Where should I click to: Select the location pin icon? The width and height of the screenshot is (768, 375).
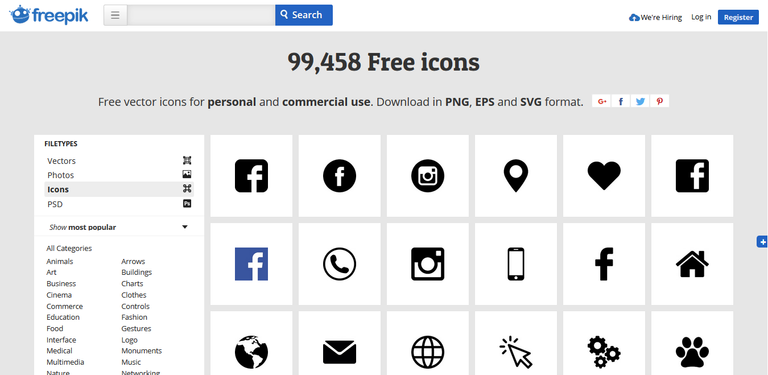516,176
